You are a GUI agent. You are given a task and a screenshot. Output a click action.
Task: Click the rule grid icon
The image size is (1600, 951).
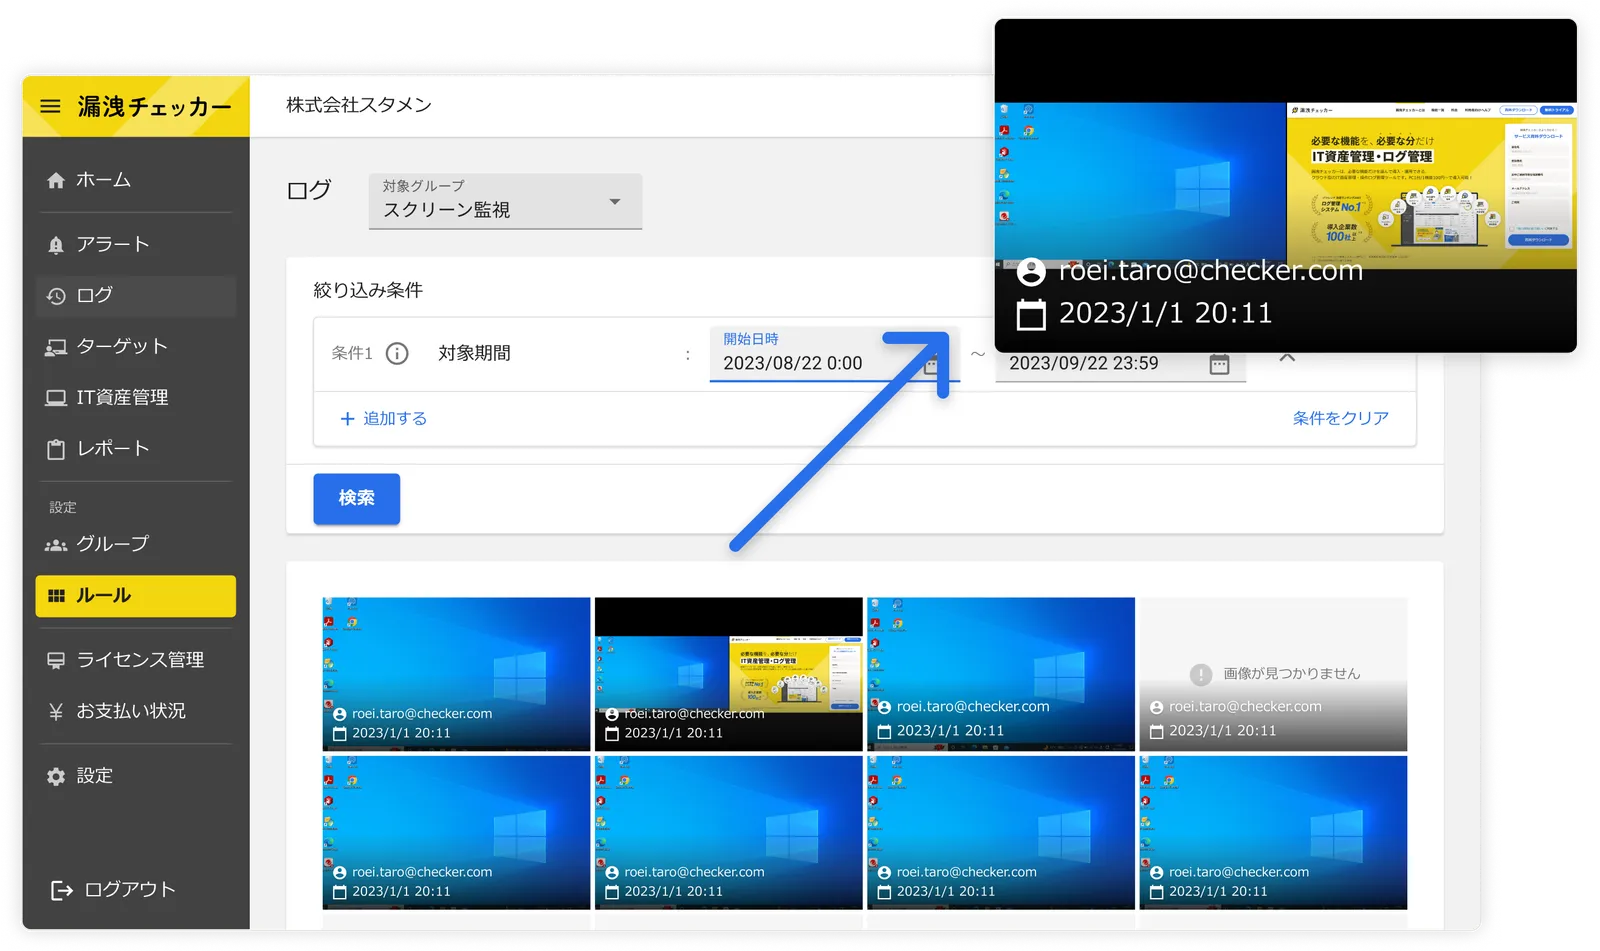pos(56,596)
